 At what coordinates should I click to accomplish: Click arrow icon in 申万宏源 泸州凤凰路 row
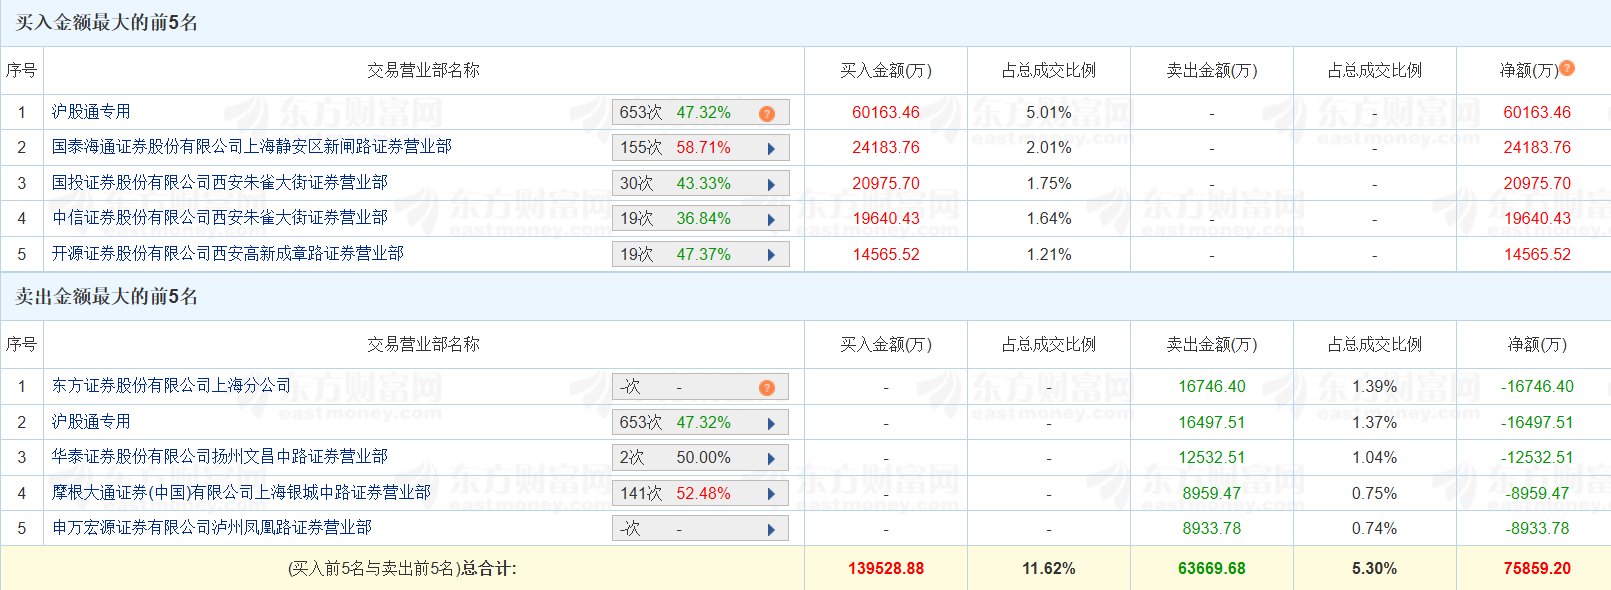click(771, 529)
